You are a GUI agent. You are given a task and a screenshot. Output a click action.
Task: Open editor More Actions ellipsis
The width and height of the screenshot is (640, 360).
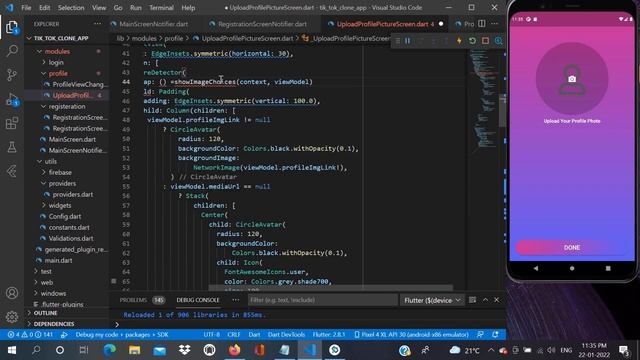[495, 24]
